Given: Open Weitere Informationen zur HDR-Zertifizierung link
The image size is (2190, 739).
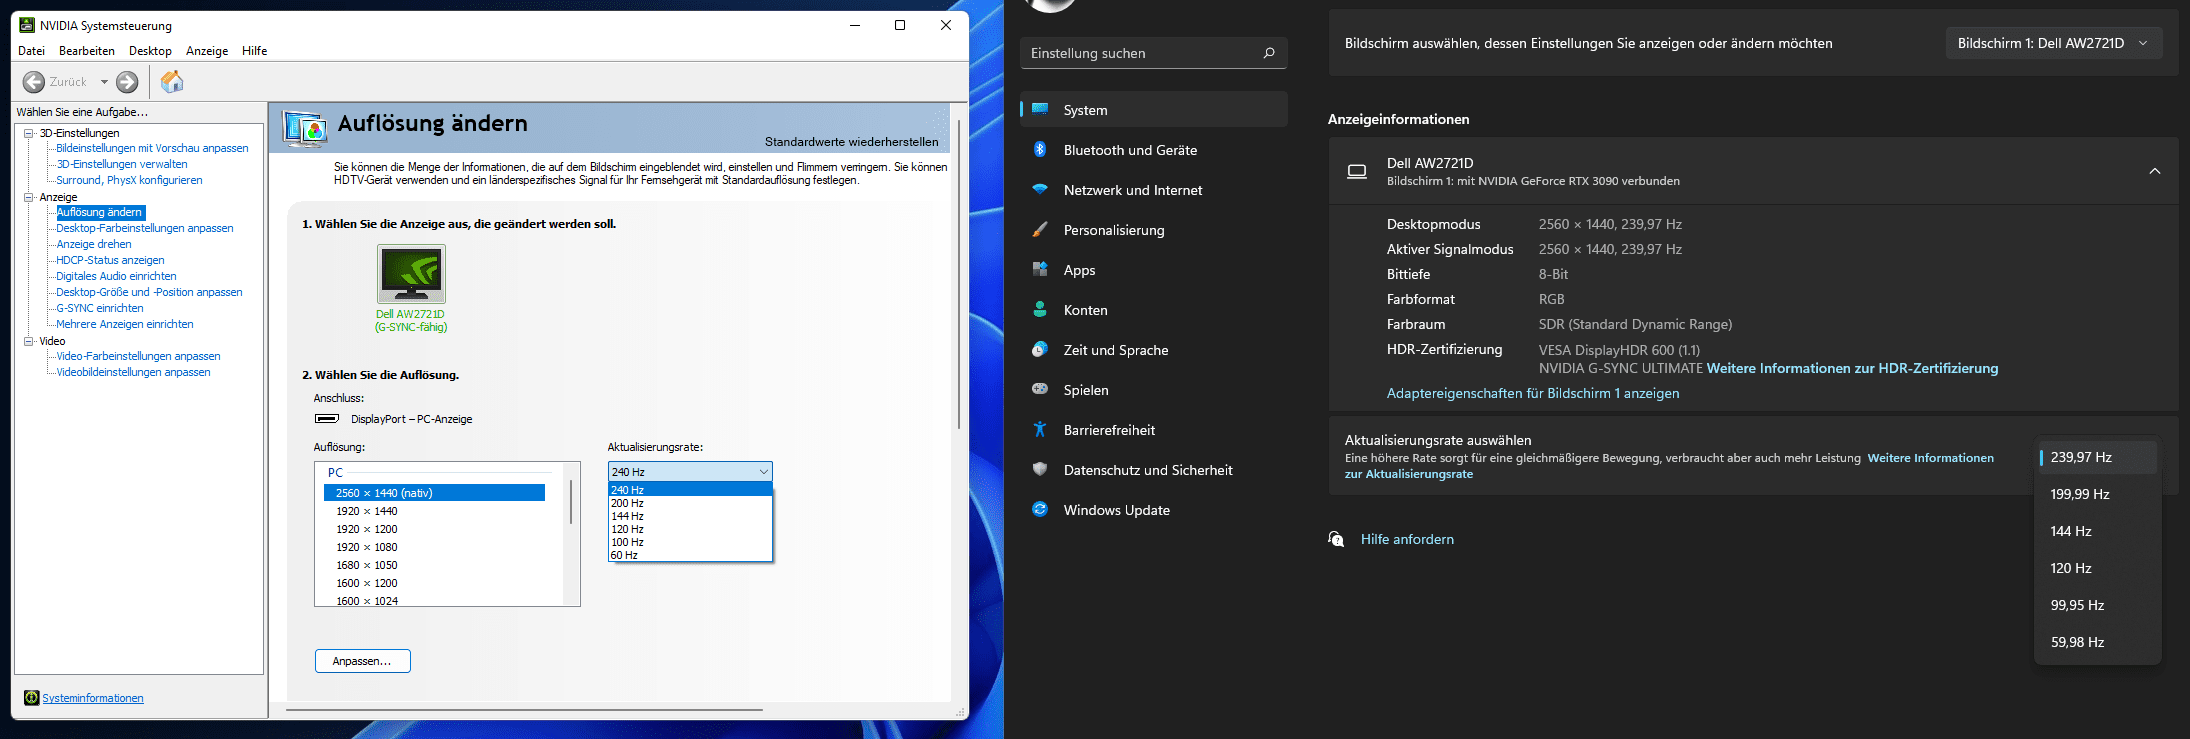Looking at the screenshot, I should [1852, 368].
